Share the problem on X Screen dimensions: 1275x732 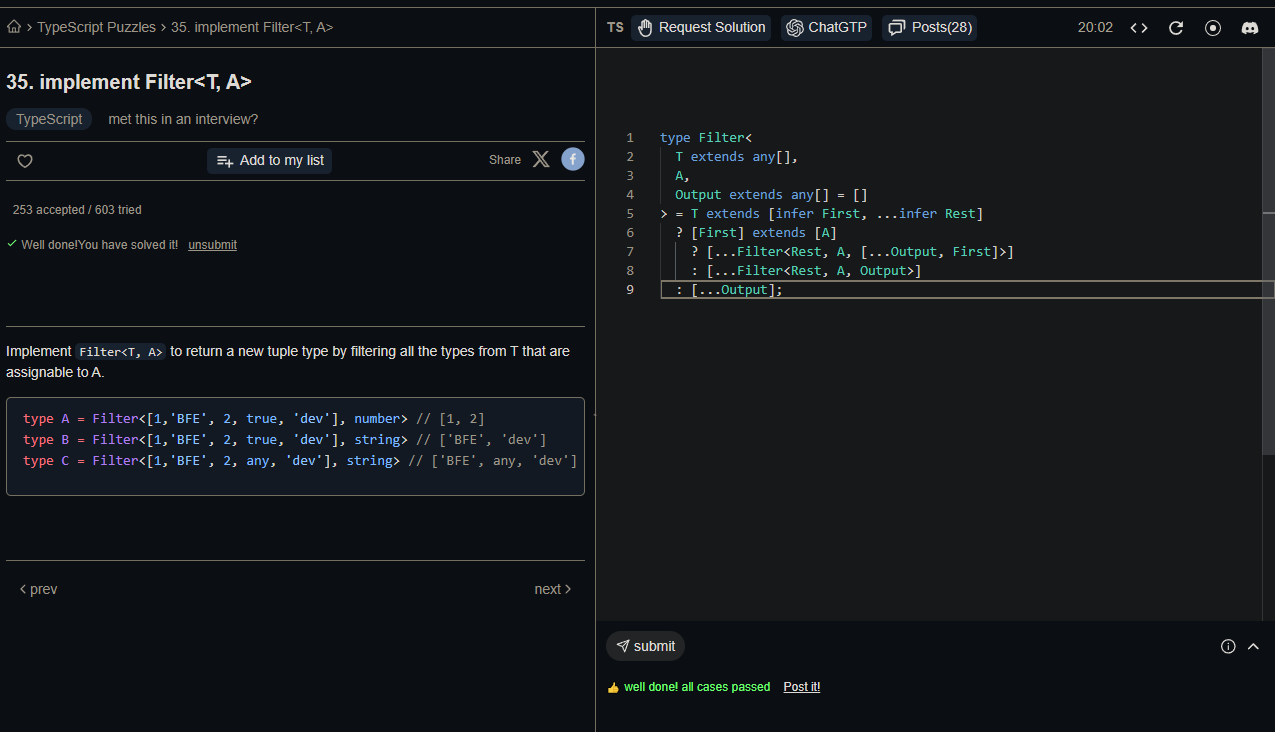click(x=541, y=159)
